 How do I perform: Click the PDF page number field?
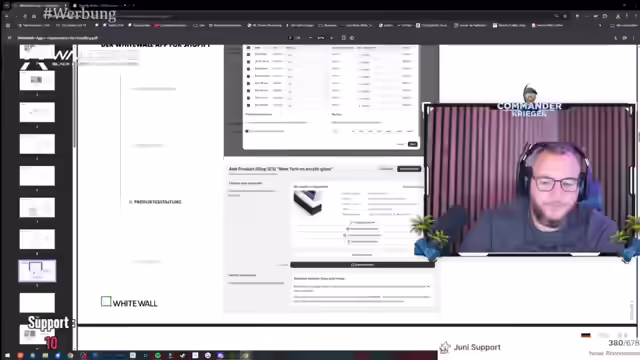[291, 38]
